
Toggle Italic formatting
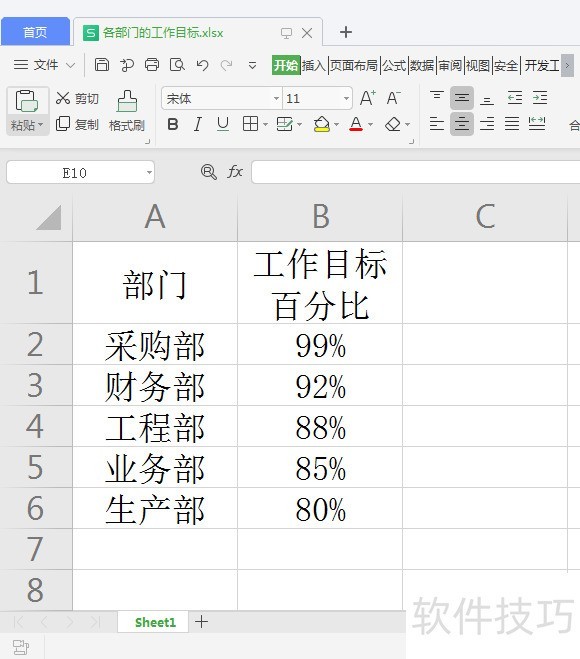tap(198, 124)
